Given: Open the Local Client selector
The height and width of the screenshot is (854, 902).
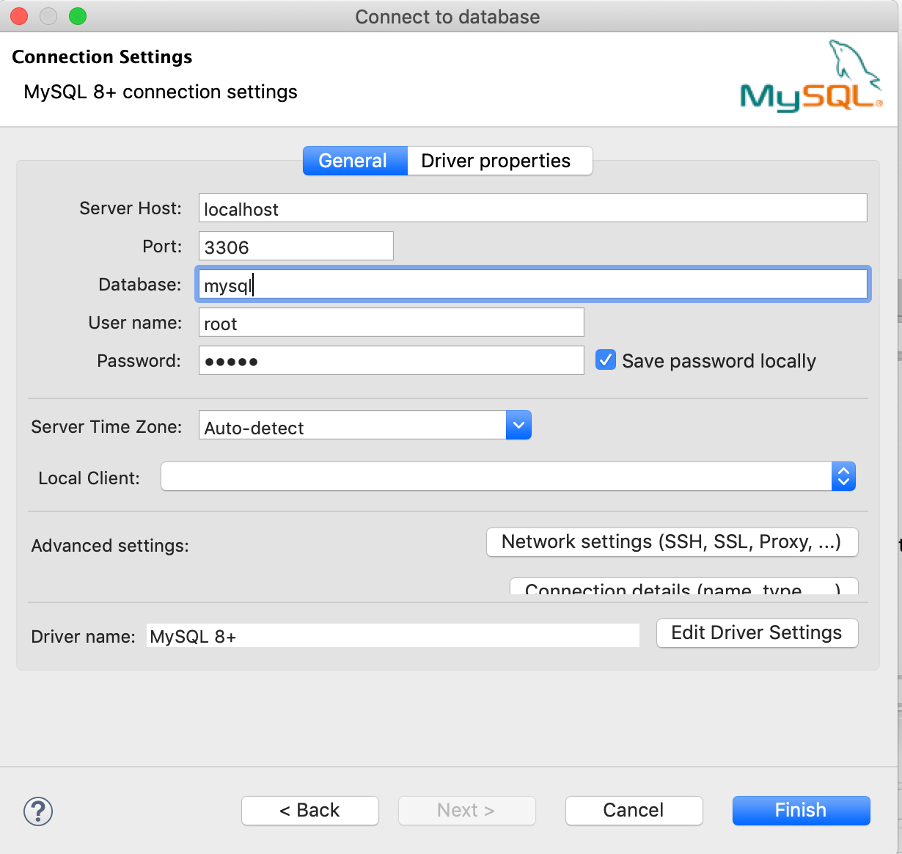Looking at the screenshot, I should pos(843,476).
